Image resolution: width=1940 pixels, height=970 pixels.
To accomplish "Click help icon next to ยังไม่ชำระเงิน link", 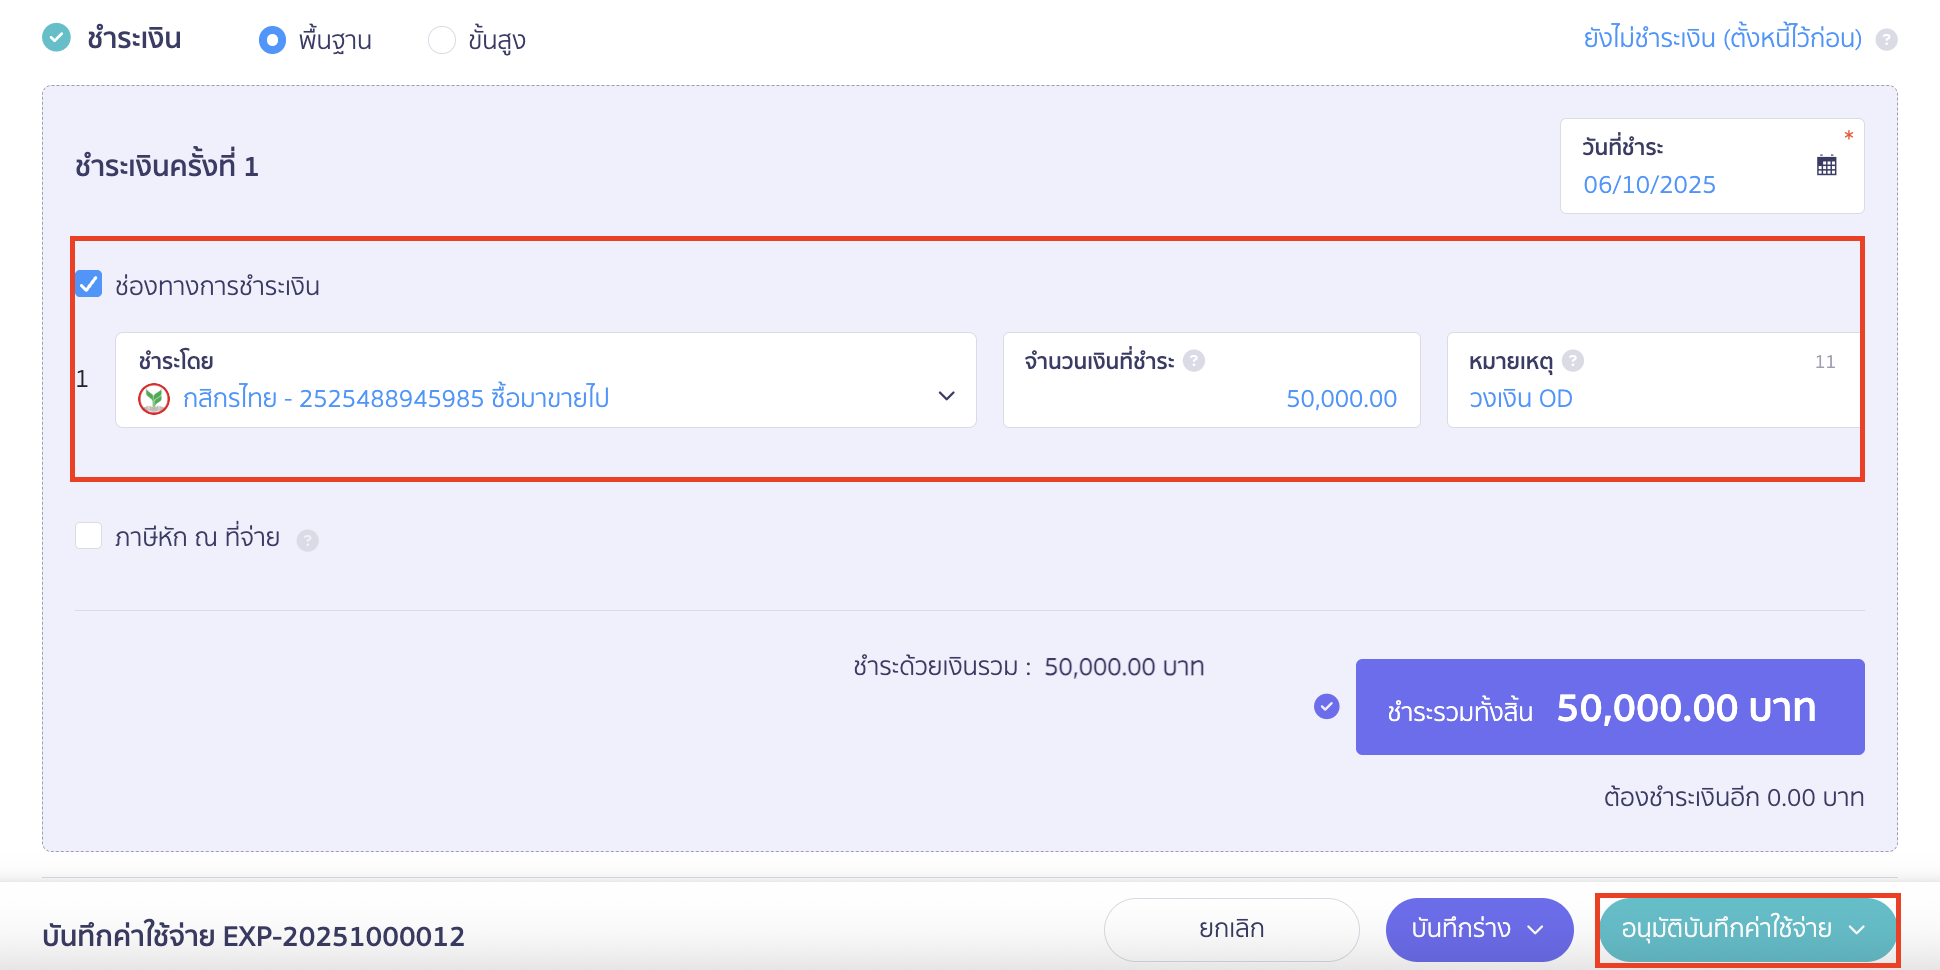I will pyautogui.click(x=1888, y=38).
